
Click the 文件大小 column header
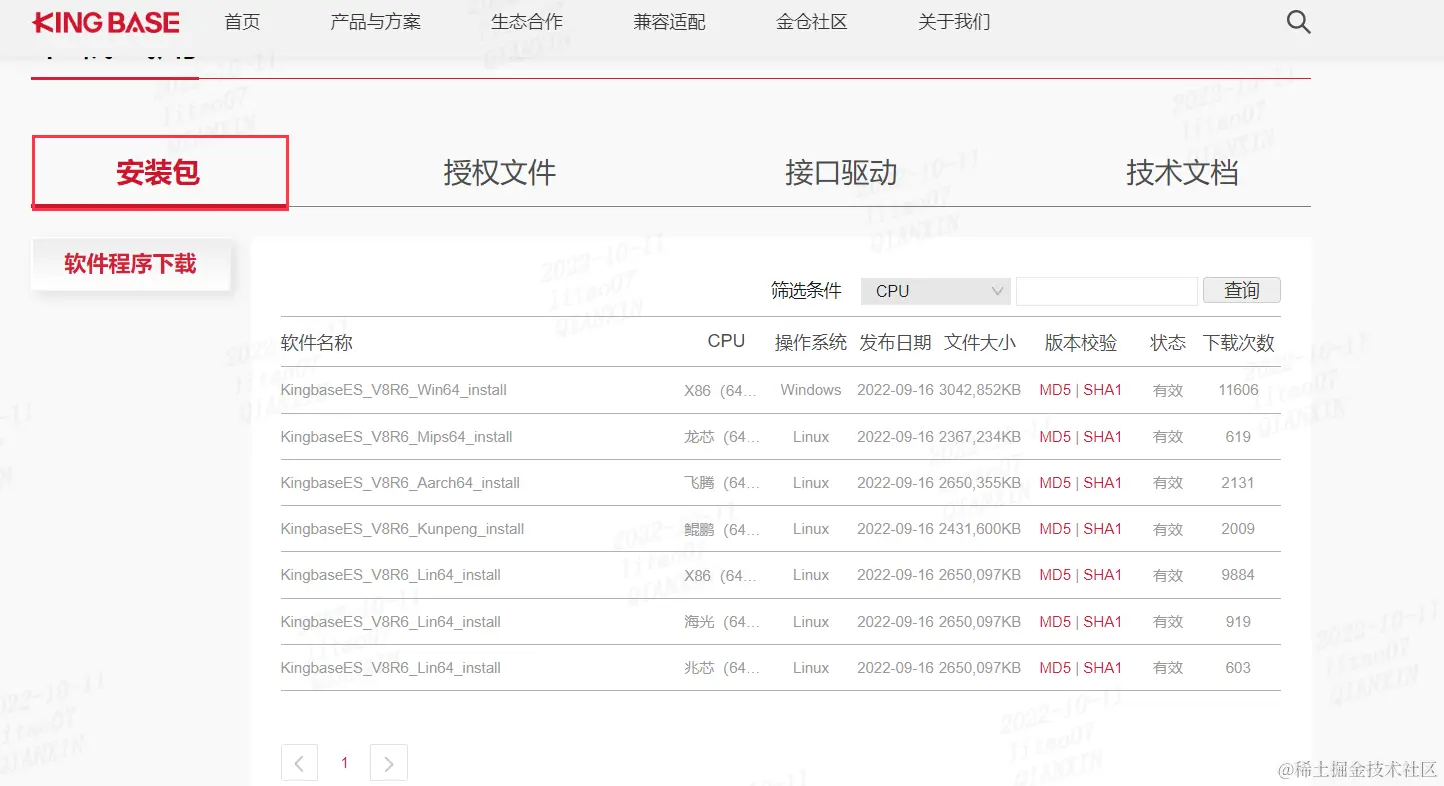[x=980, y=343]
